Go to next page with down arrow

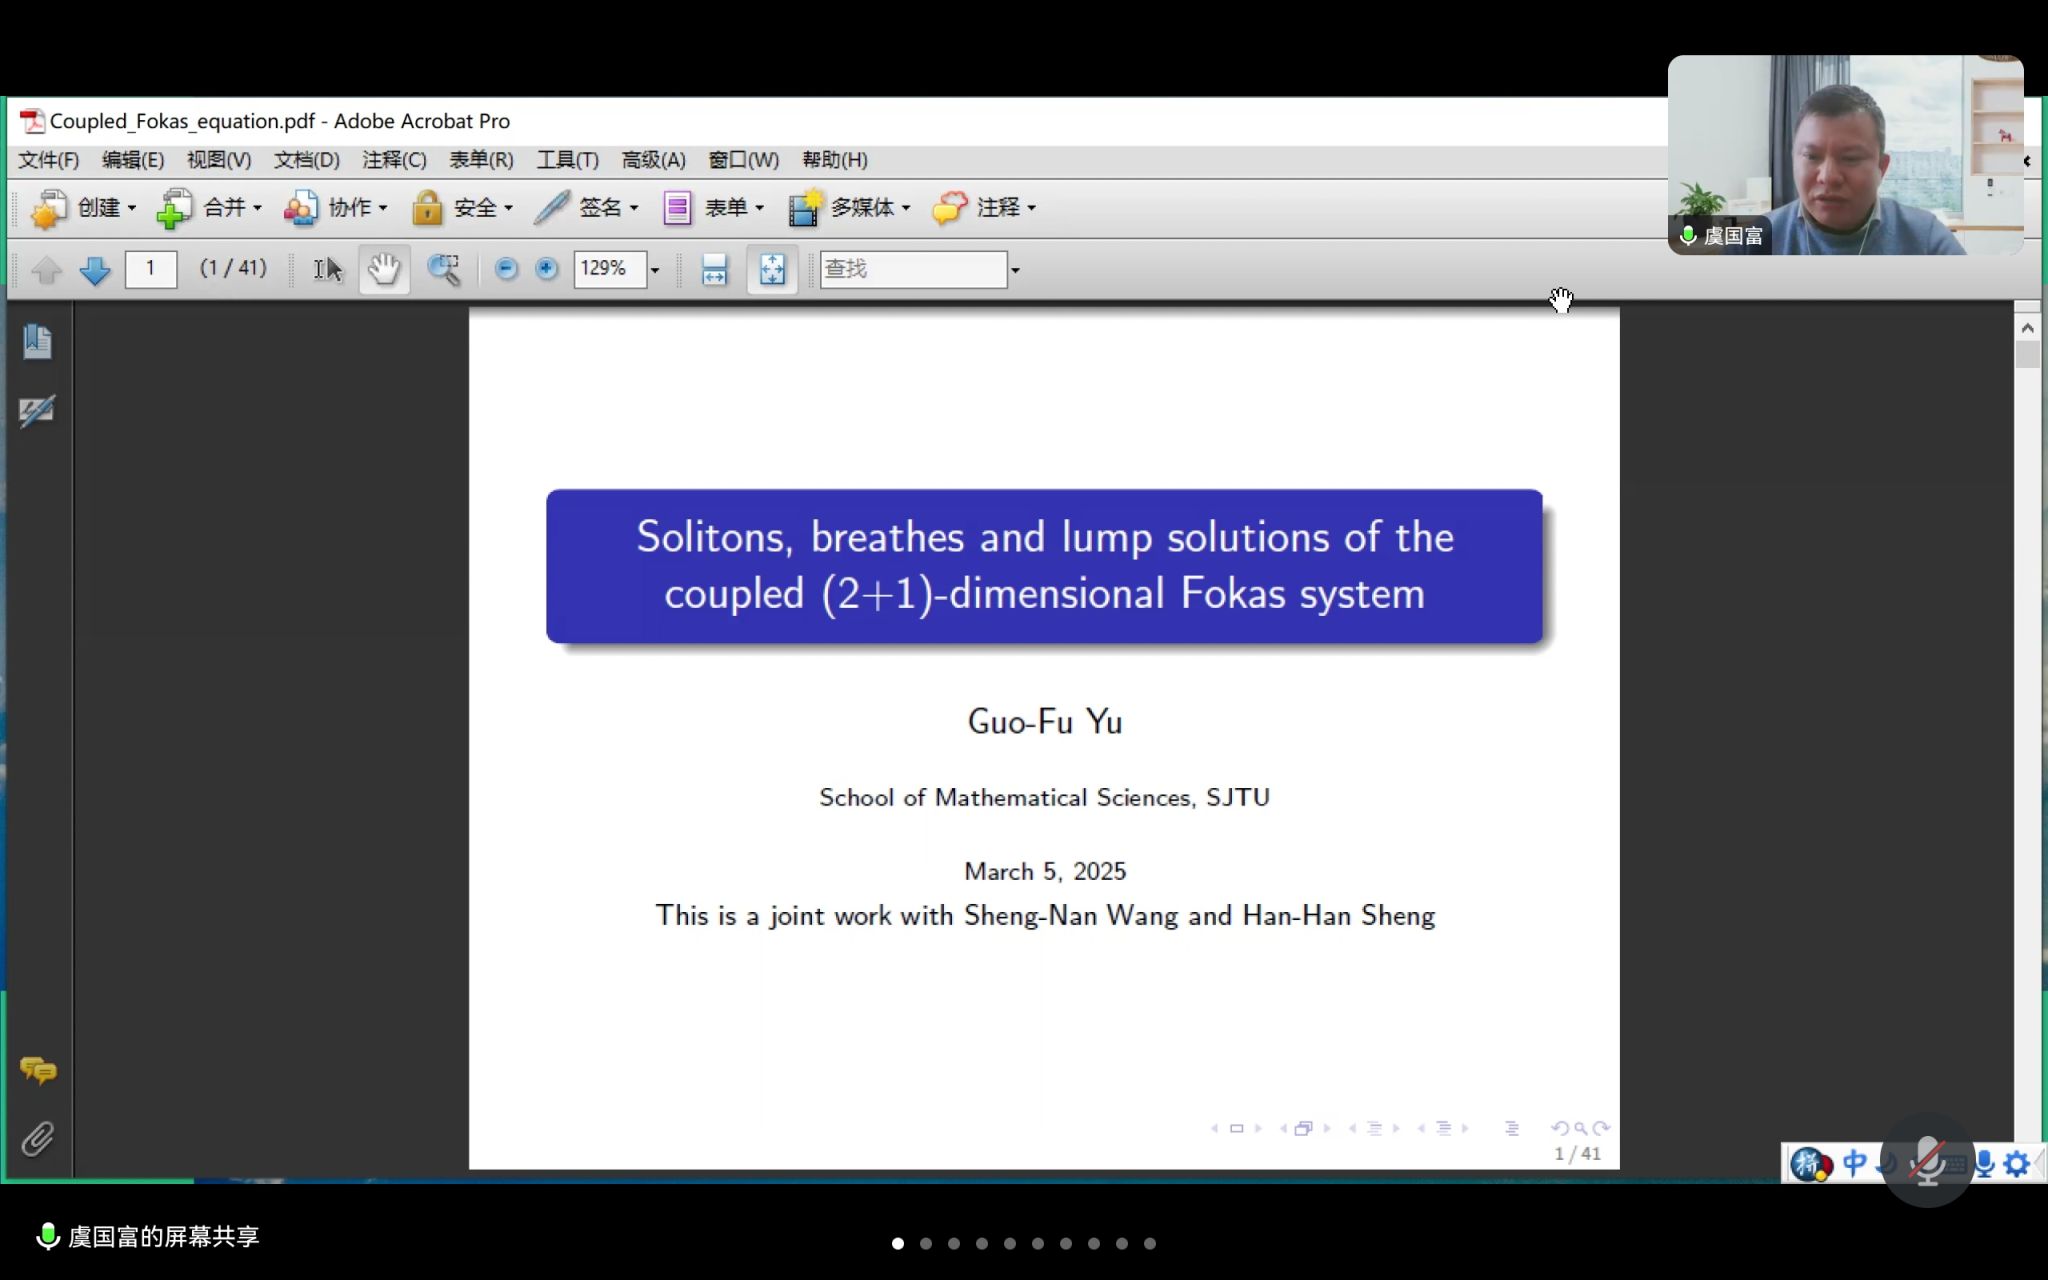coord(95,270)
